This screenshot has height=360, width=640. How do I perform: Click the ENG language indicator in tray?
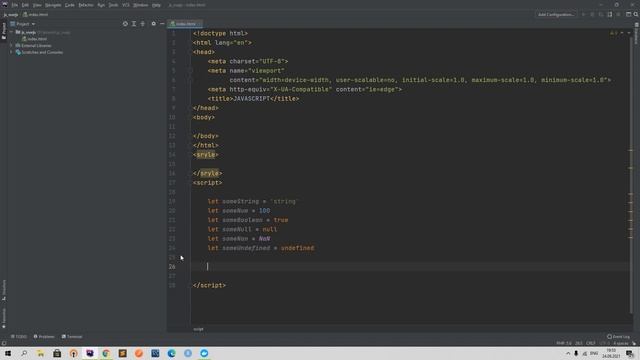[594, 353]
